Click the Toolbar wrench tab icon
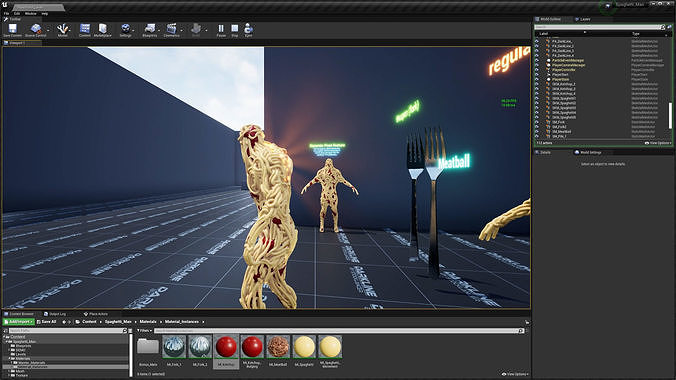 pos(6,19)
